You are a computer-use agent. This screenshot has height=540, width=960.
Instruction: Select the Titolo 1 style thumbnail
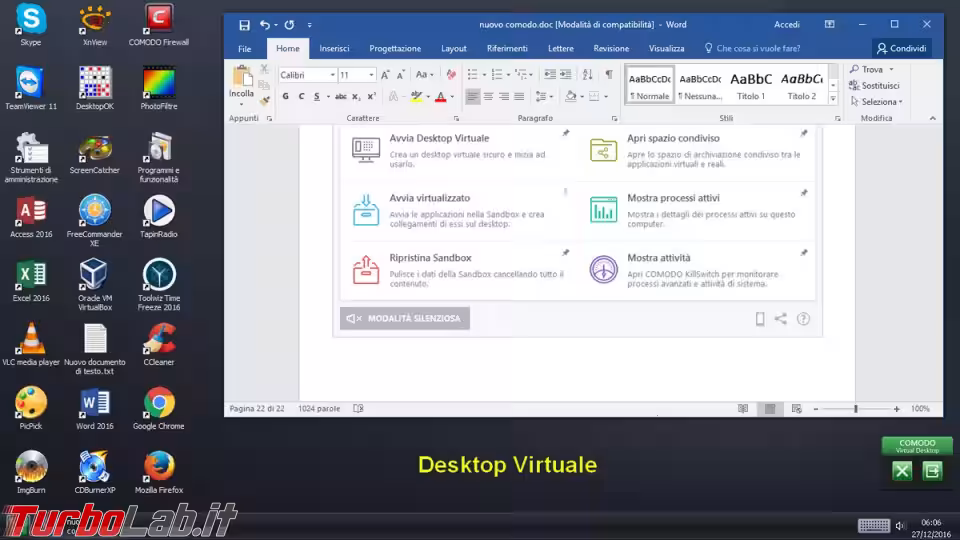click(751, 84)
